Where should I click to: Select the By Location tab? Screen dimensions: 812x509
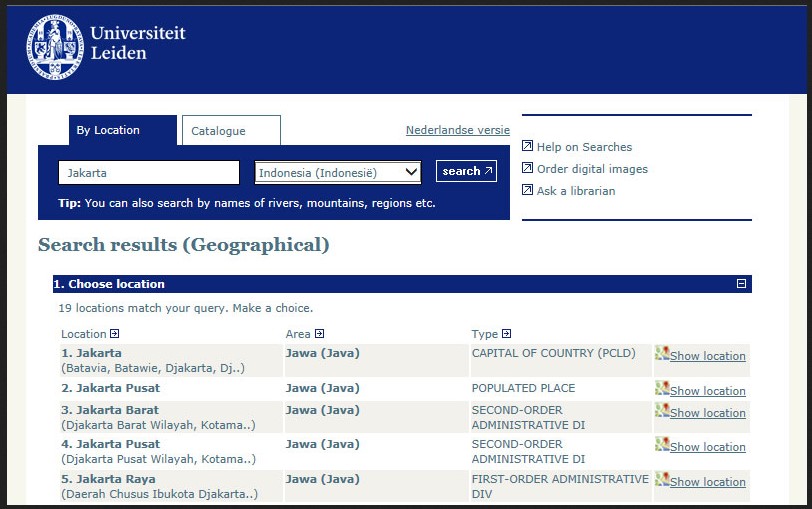109,130
